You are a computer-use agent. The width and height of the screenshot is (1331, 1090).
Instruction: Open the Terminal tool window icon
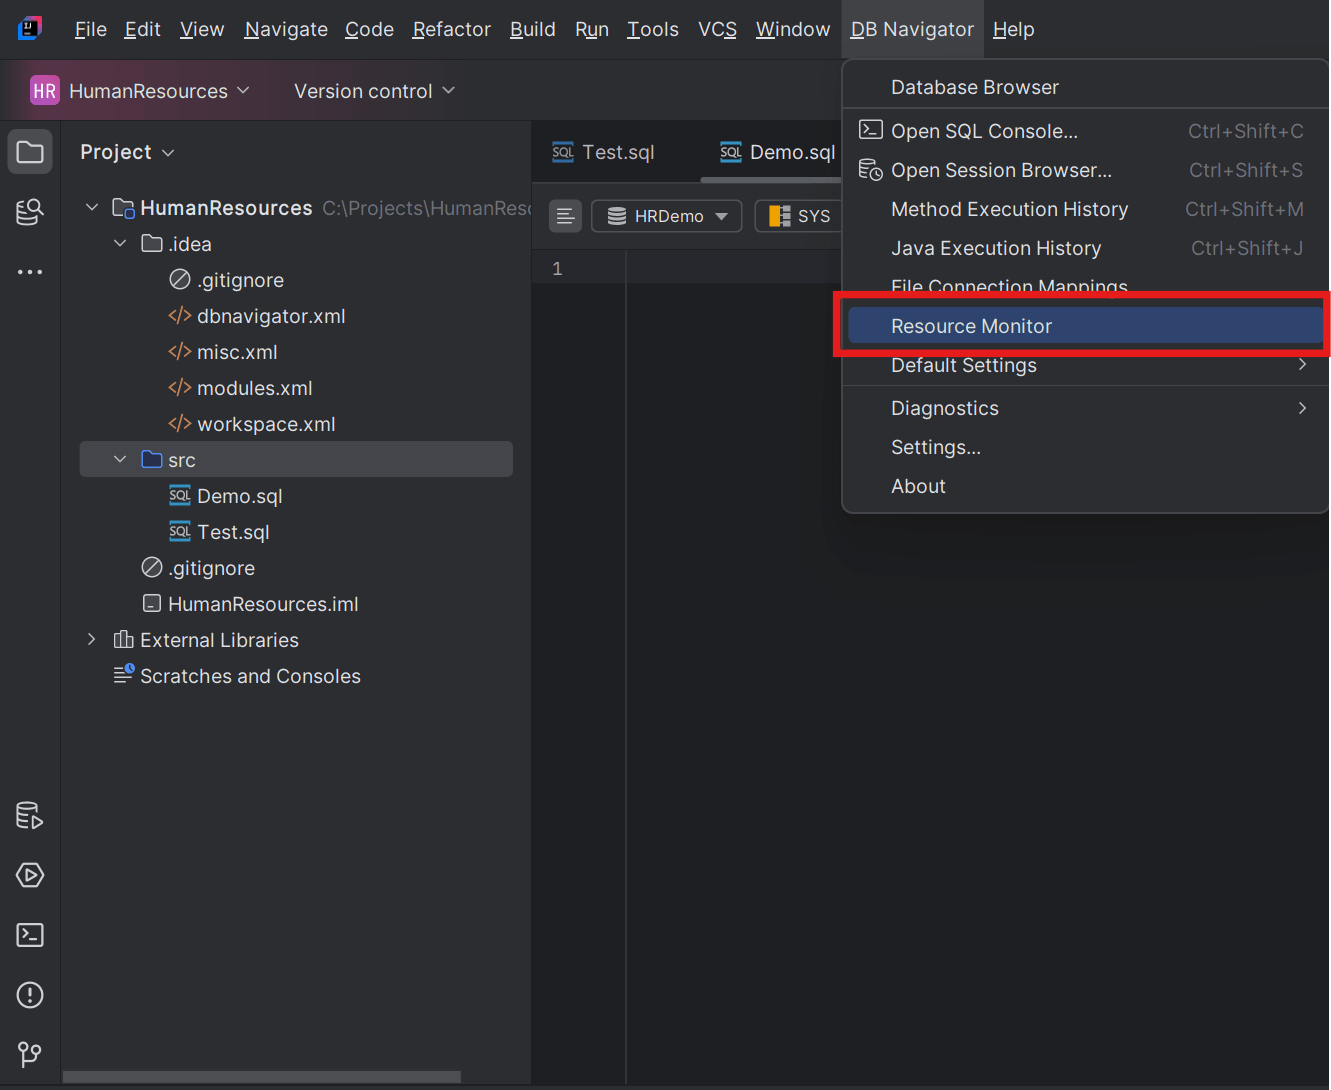[29, 934]
